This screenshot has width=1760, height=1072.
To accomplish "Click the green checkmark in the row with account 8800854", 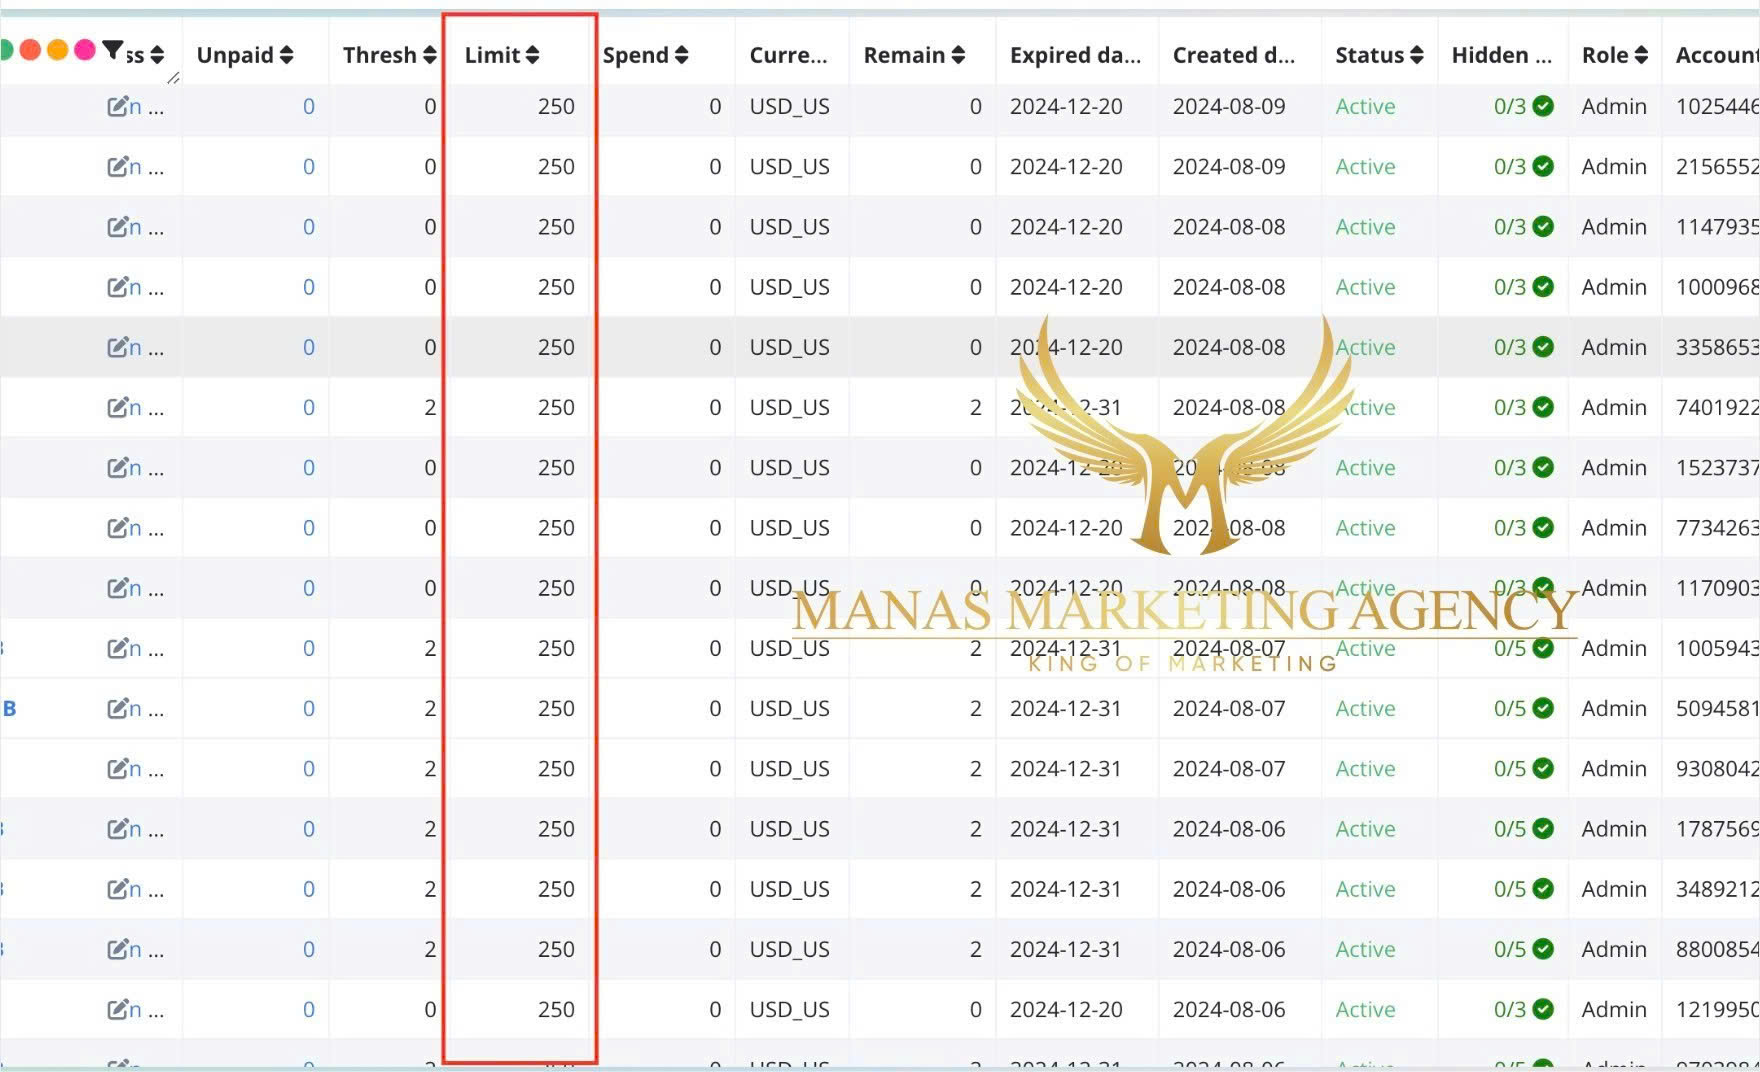I will 1543,949.
